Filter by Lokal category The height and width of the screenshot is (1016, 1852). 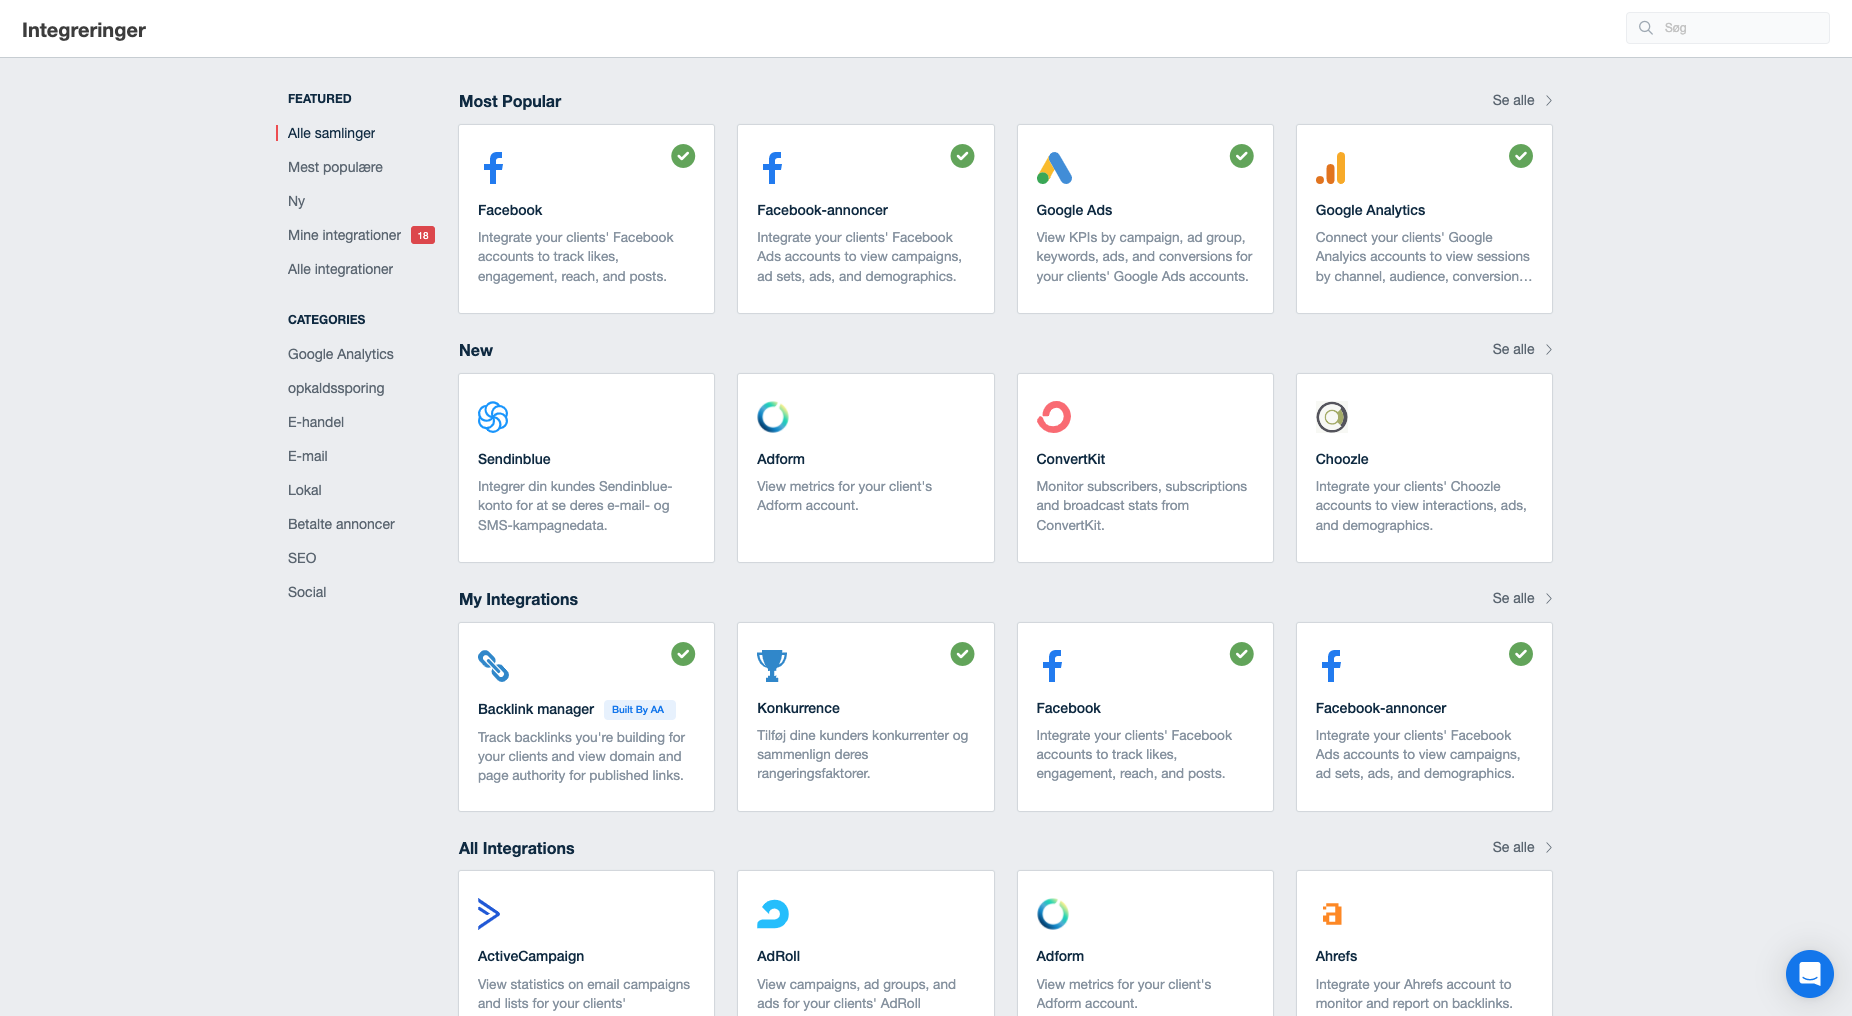pyautogui.click(x=305, y=490)
